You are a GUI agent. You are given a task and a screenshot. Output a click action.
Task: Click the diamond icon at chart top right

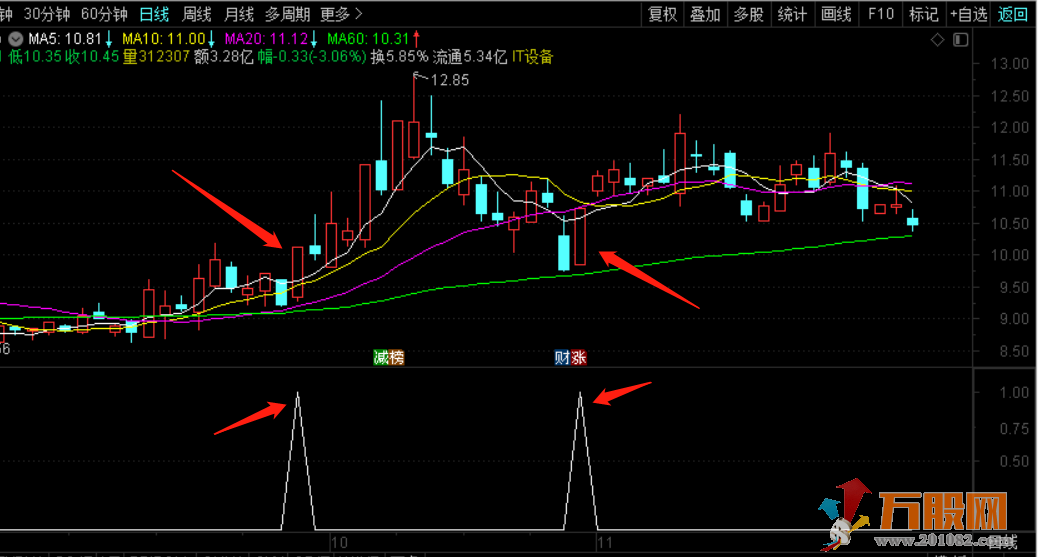(937, 40)
